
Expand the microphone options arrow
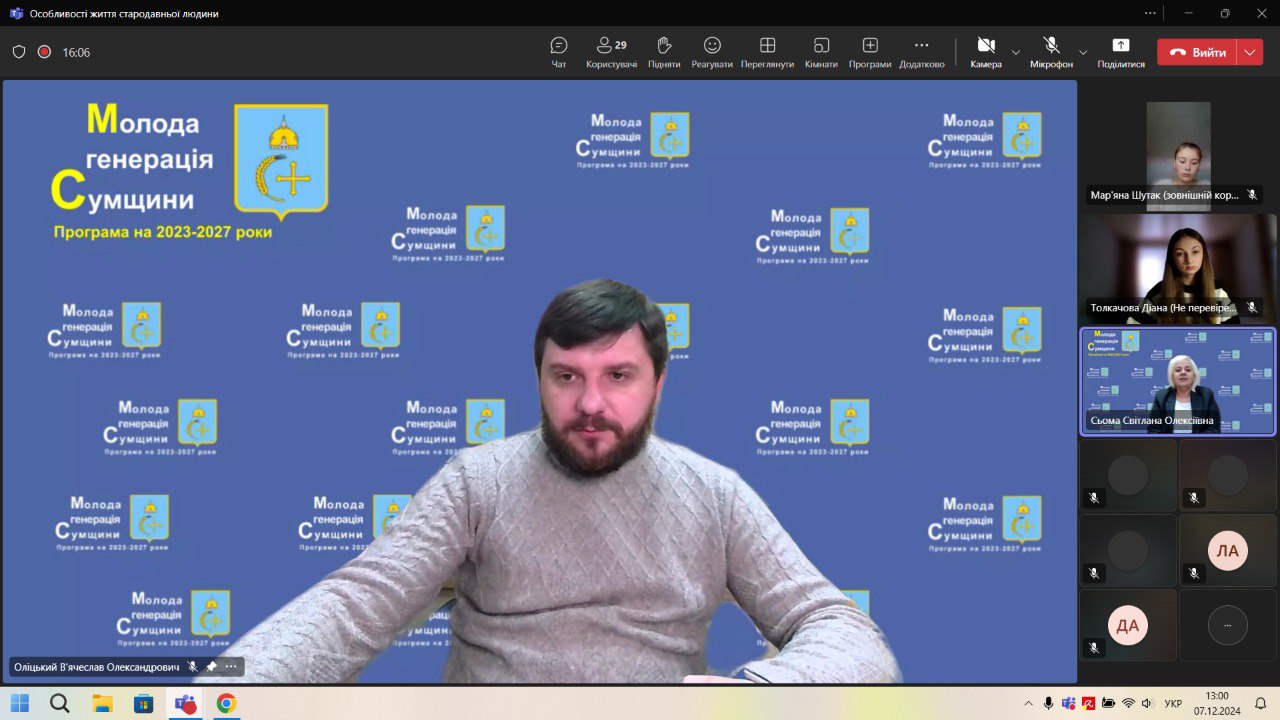coord(1083,52)
